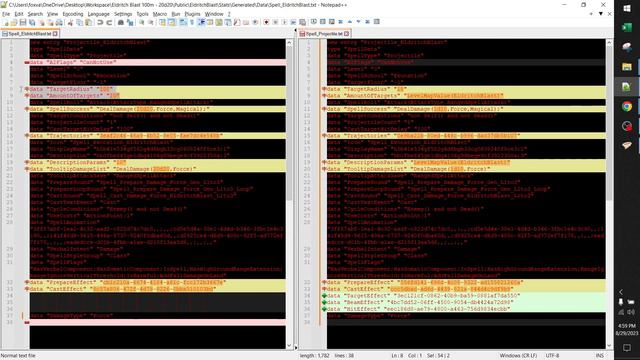Open Chrome from taskbar
640x360 pixels.
point(627,107)
